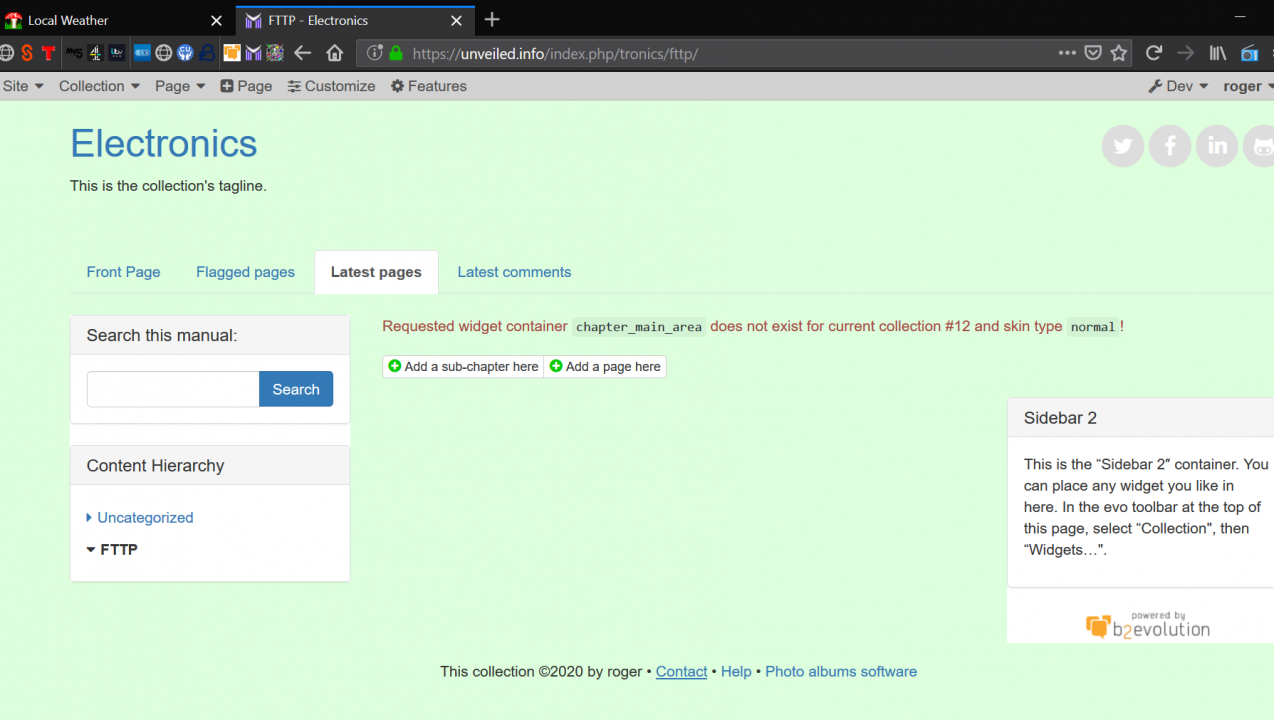
Task: Save page to Pocket icon
Action: pos(1094,53)
